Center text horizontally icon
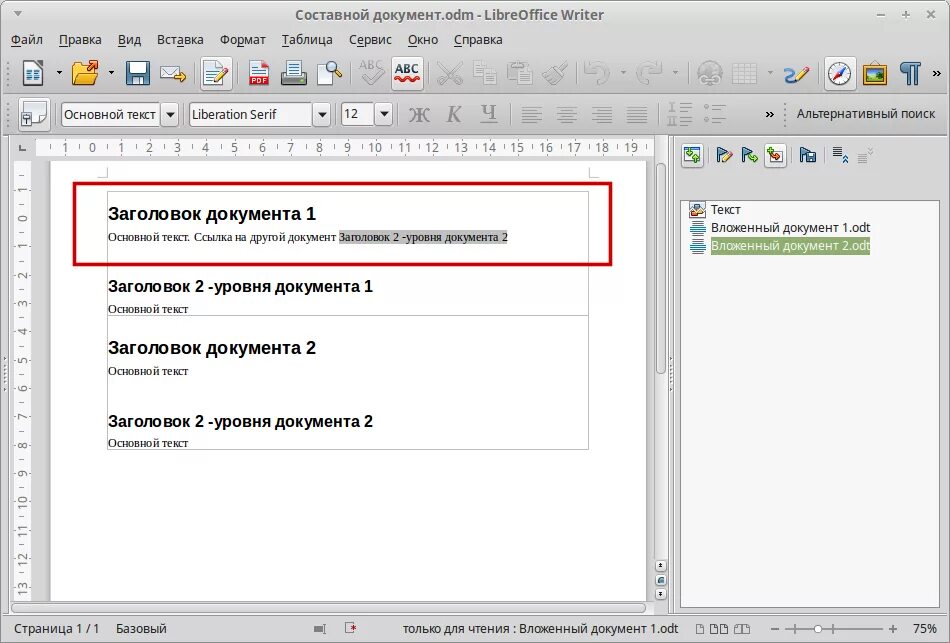Screen dimensions: 950x643 566,114
